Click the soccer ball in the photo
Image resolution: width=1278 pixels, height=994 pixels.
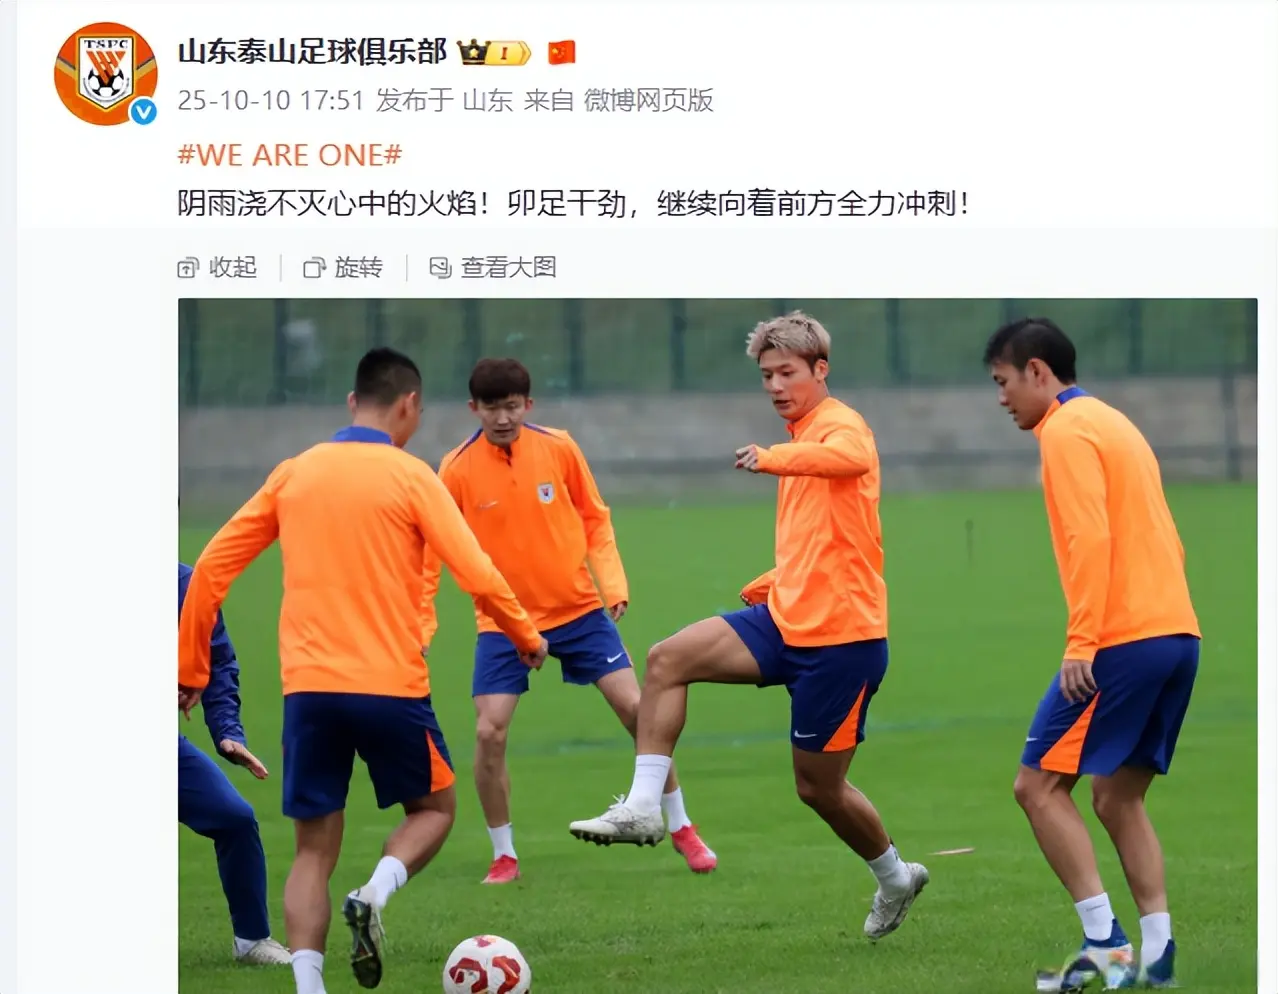point(486,965)
